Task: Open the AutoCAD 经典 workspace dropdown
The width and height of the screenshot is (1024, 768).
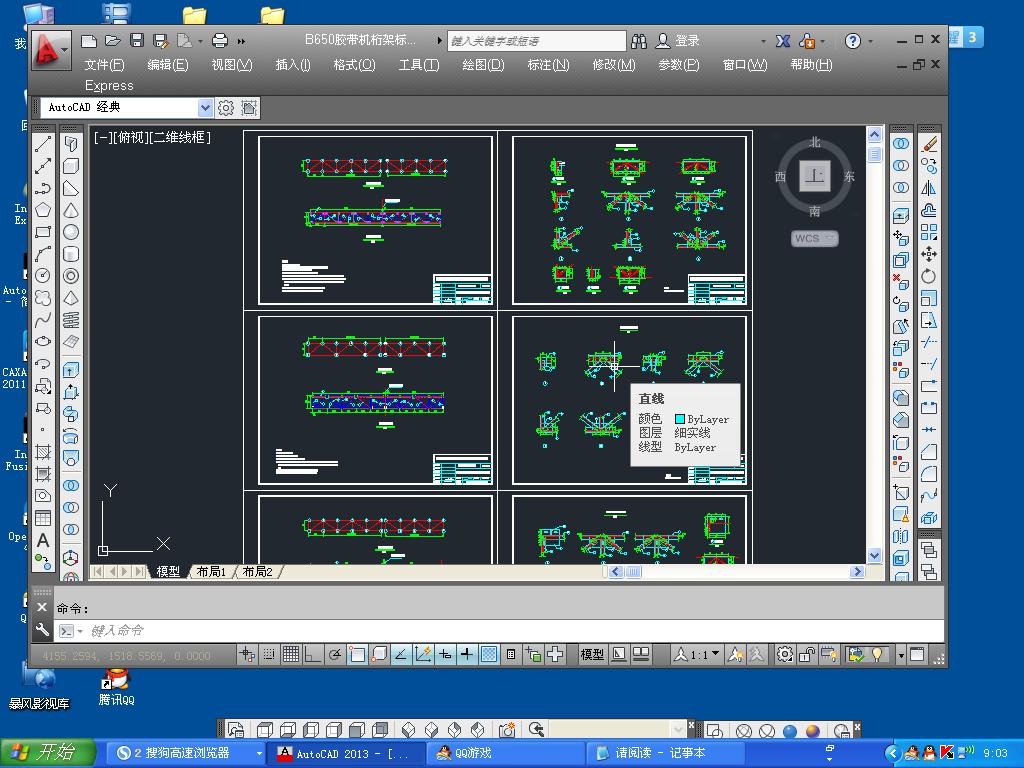Action: pos(205,108)
